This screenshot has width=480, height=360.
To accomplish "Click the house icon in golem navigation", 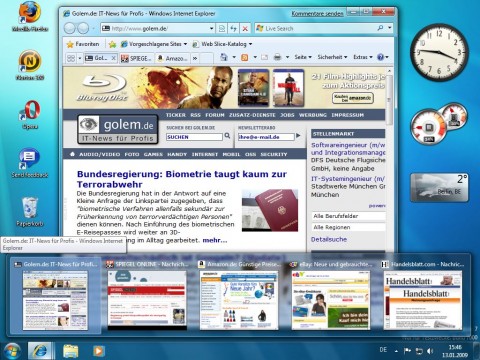I will pos(72,154).
